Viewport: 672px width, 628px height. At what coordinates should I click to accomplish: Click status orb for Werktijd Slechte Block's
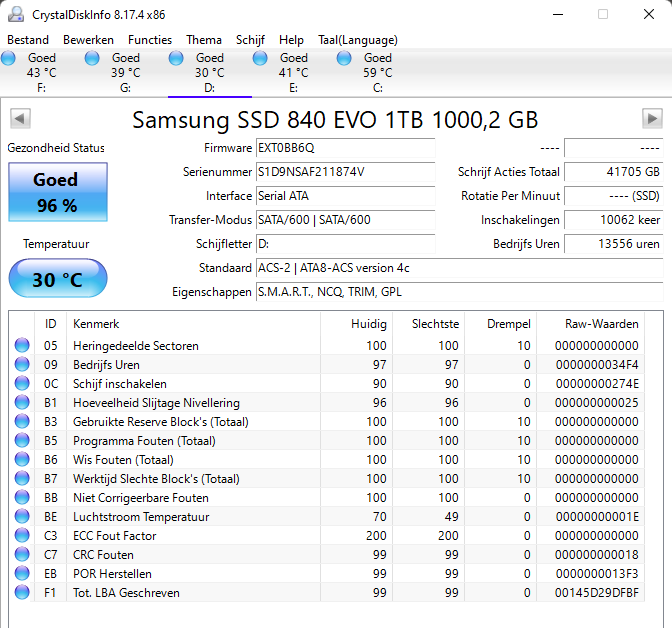(22, 478)
